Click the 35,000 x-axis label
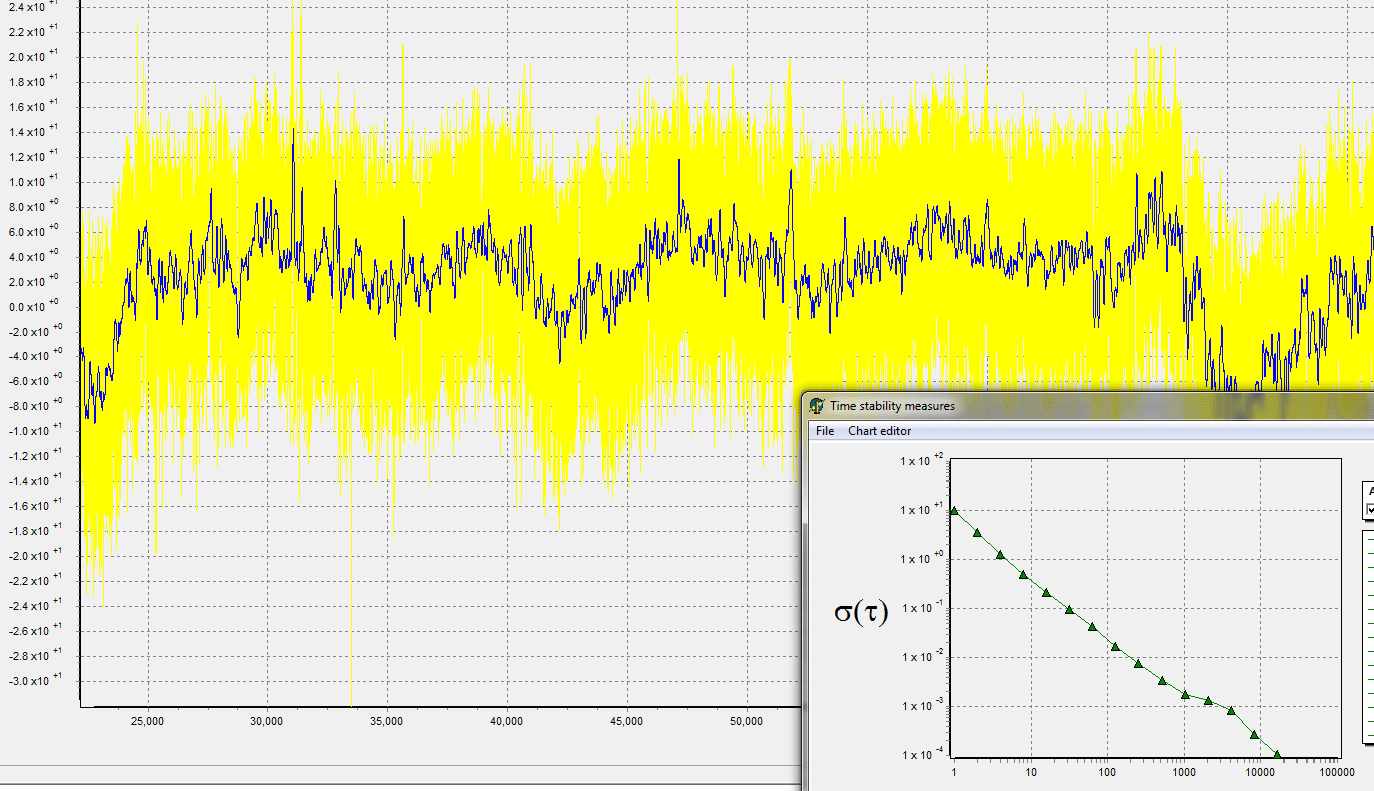The height and width of the screenshot is (791, 1374). click(x=387, y=721)
